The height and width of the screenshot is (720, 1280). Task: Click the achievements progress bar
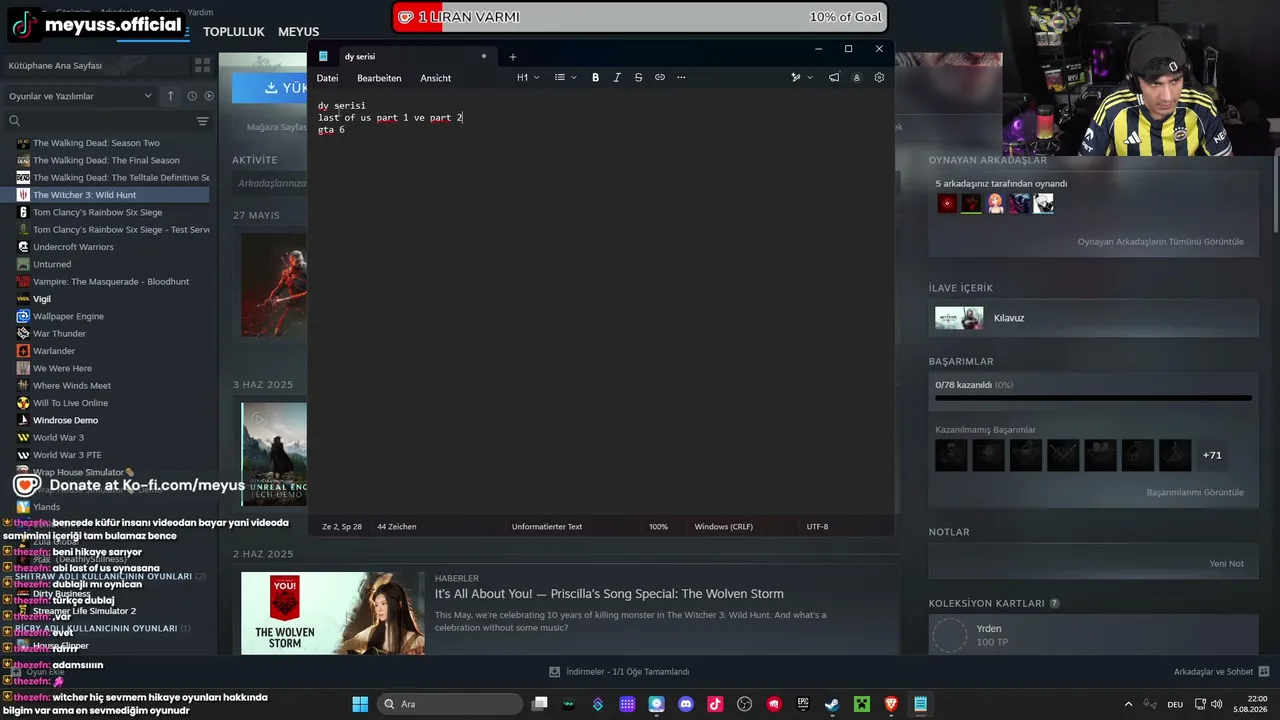1094,398
